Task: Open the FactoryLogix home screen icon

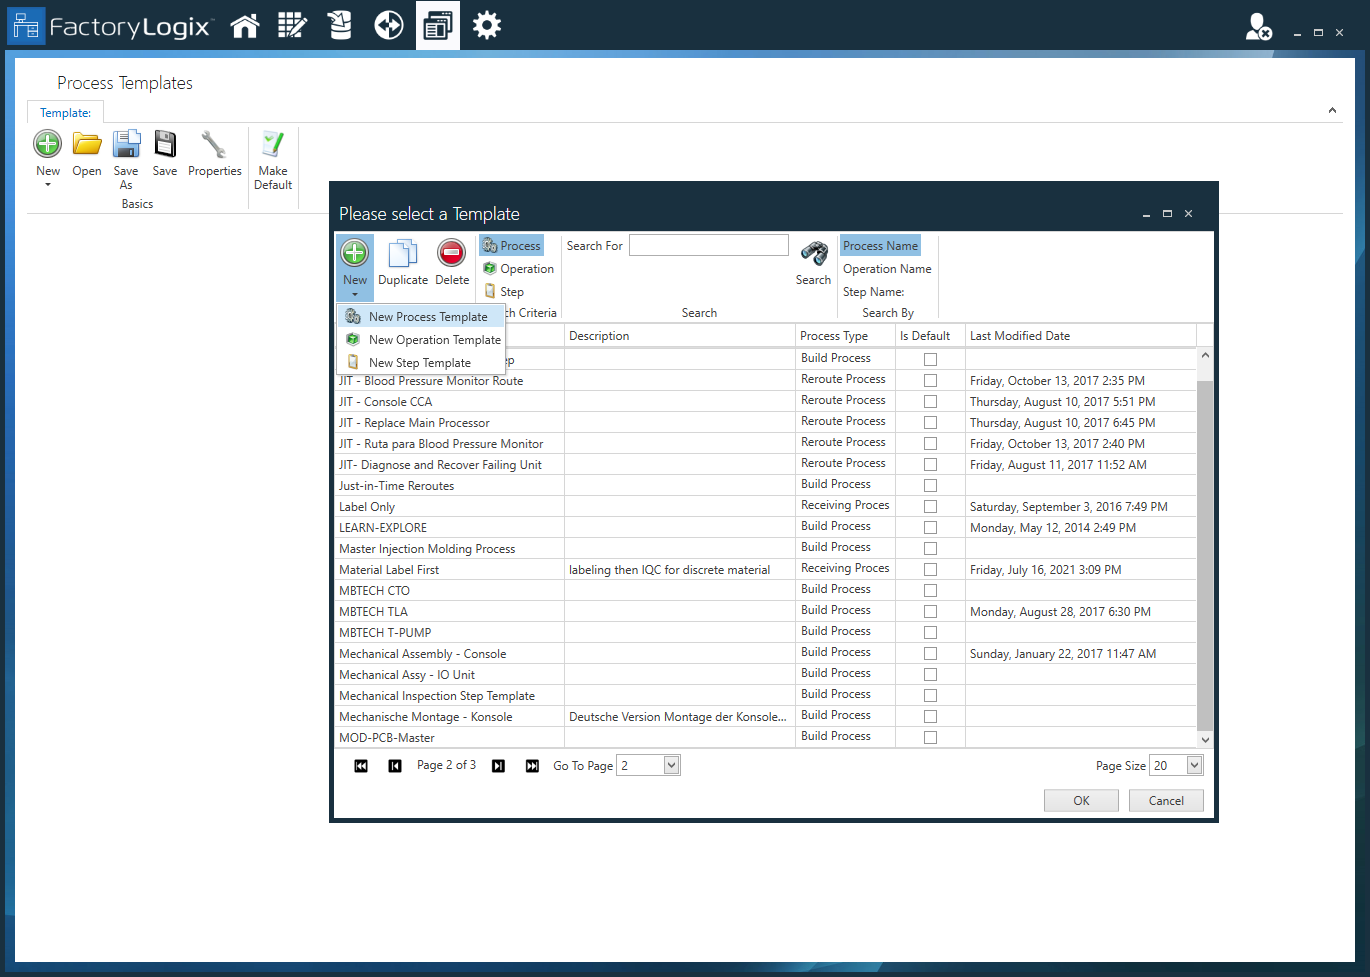Action: pos(245,25)
